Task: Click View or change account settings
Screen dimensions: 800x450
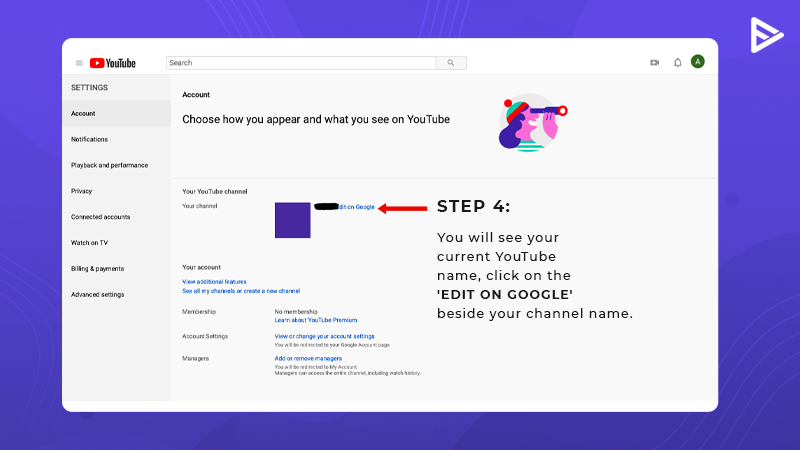Action: (324, 336)
